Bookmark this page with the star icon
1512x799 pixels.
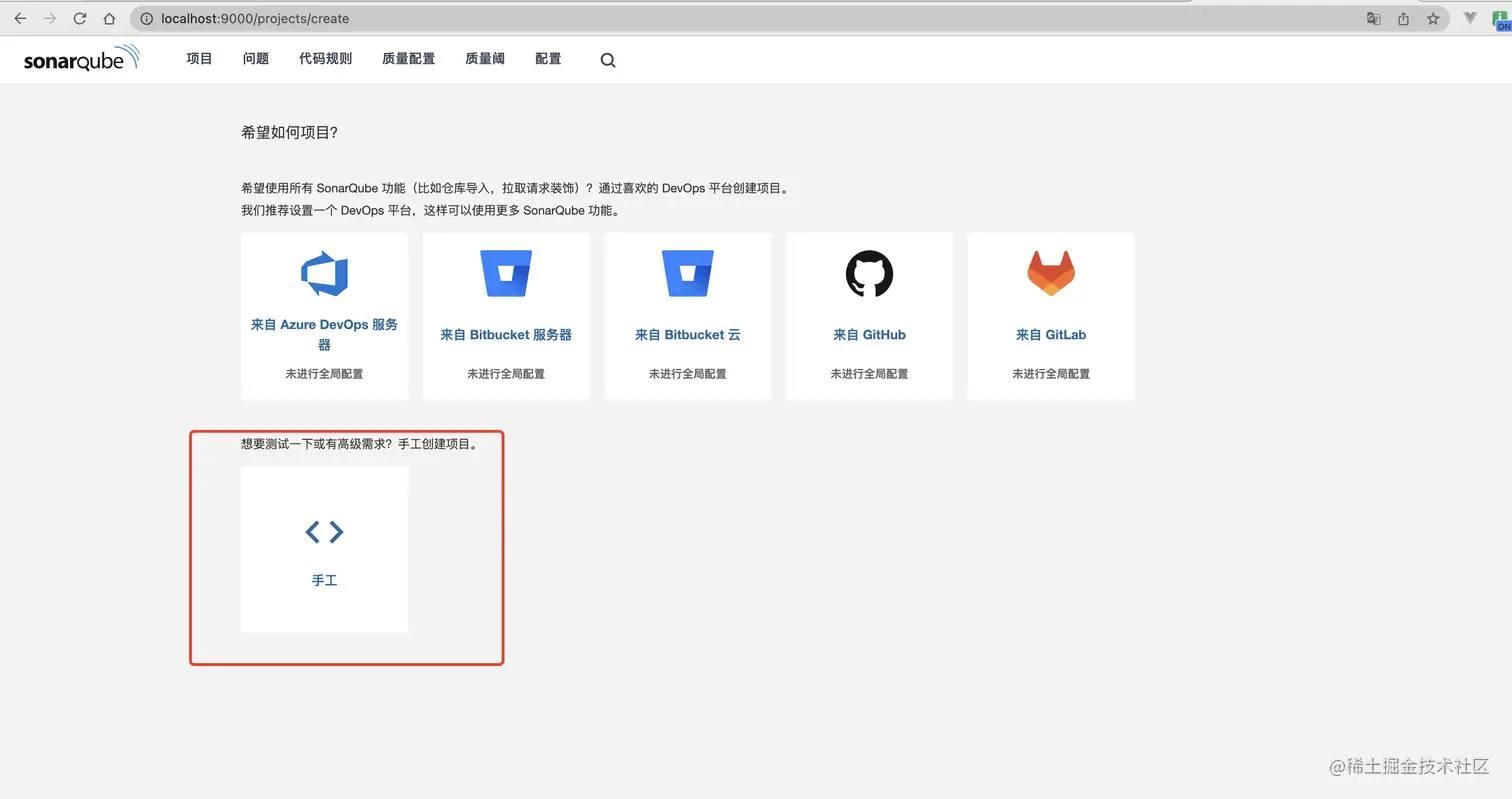[1433, 18]
